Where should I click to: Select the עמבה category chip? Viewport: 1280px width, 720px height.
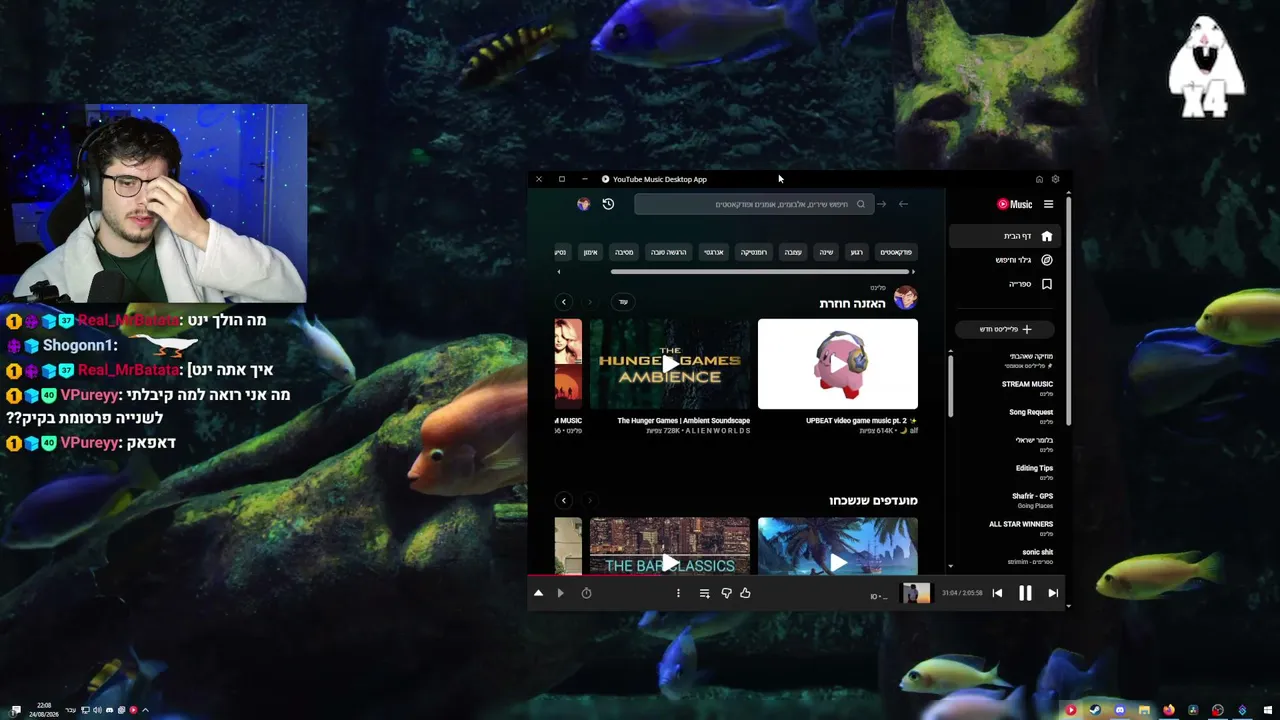793,252
